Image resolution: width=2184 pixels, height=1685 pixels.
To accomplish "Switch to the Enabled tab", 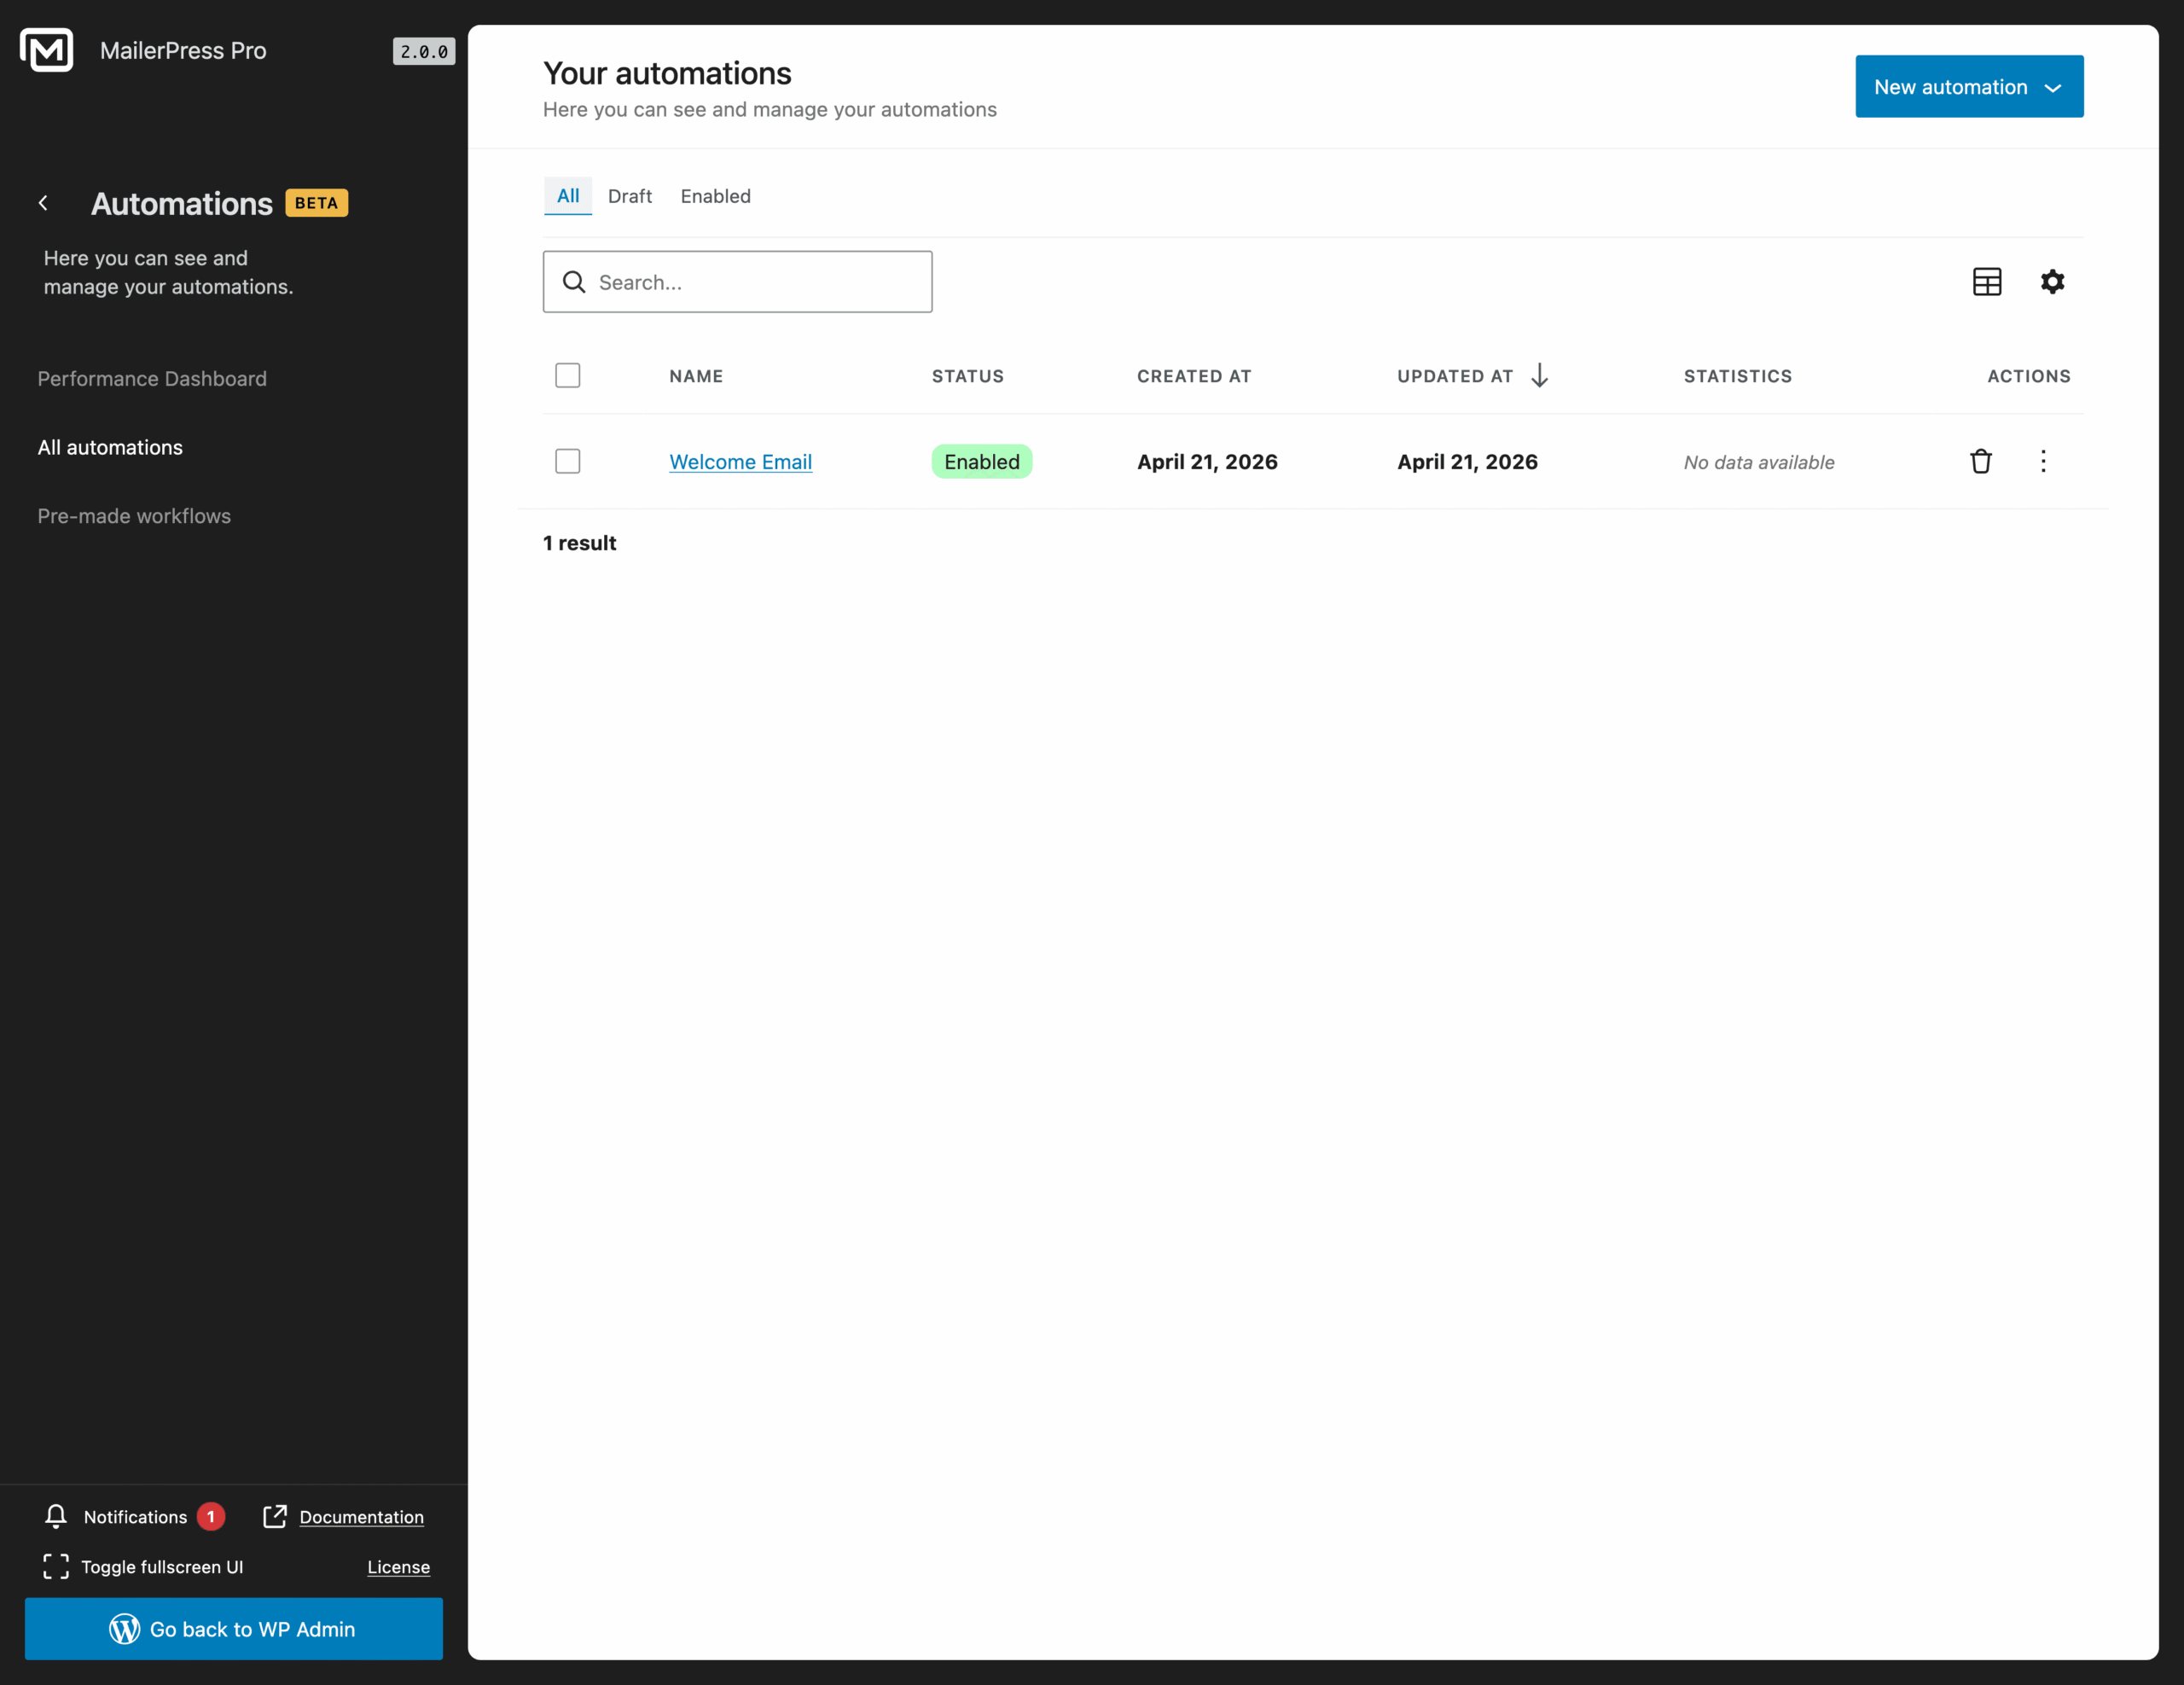I will click(715, 196).
